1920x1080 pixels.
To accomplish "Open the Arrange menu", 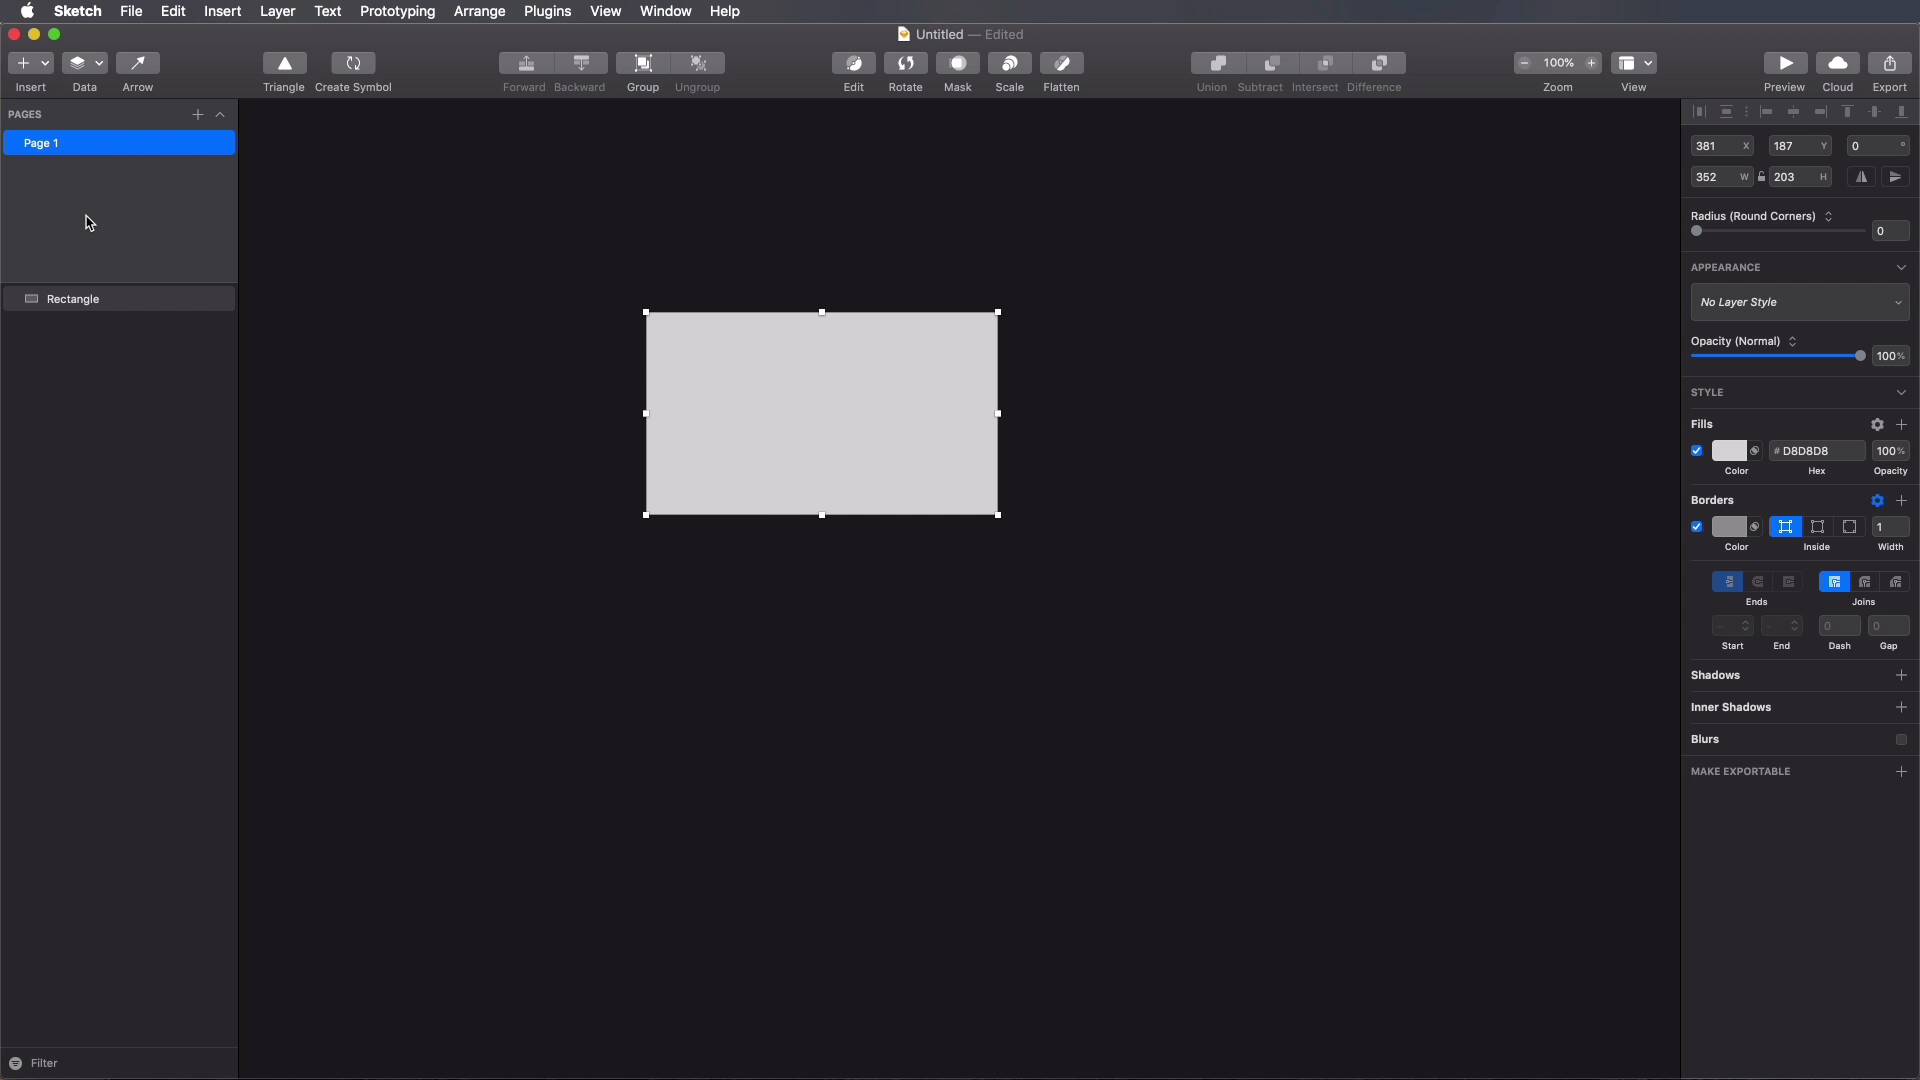I will click(479, 11).
